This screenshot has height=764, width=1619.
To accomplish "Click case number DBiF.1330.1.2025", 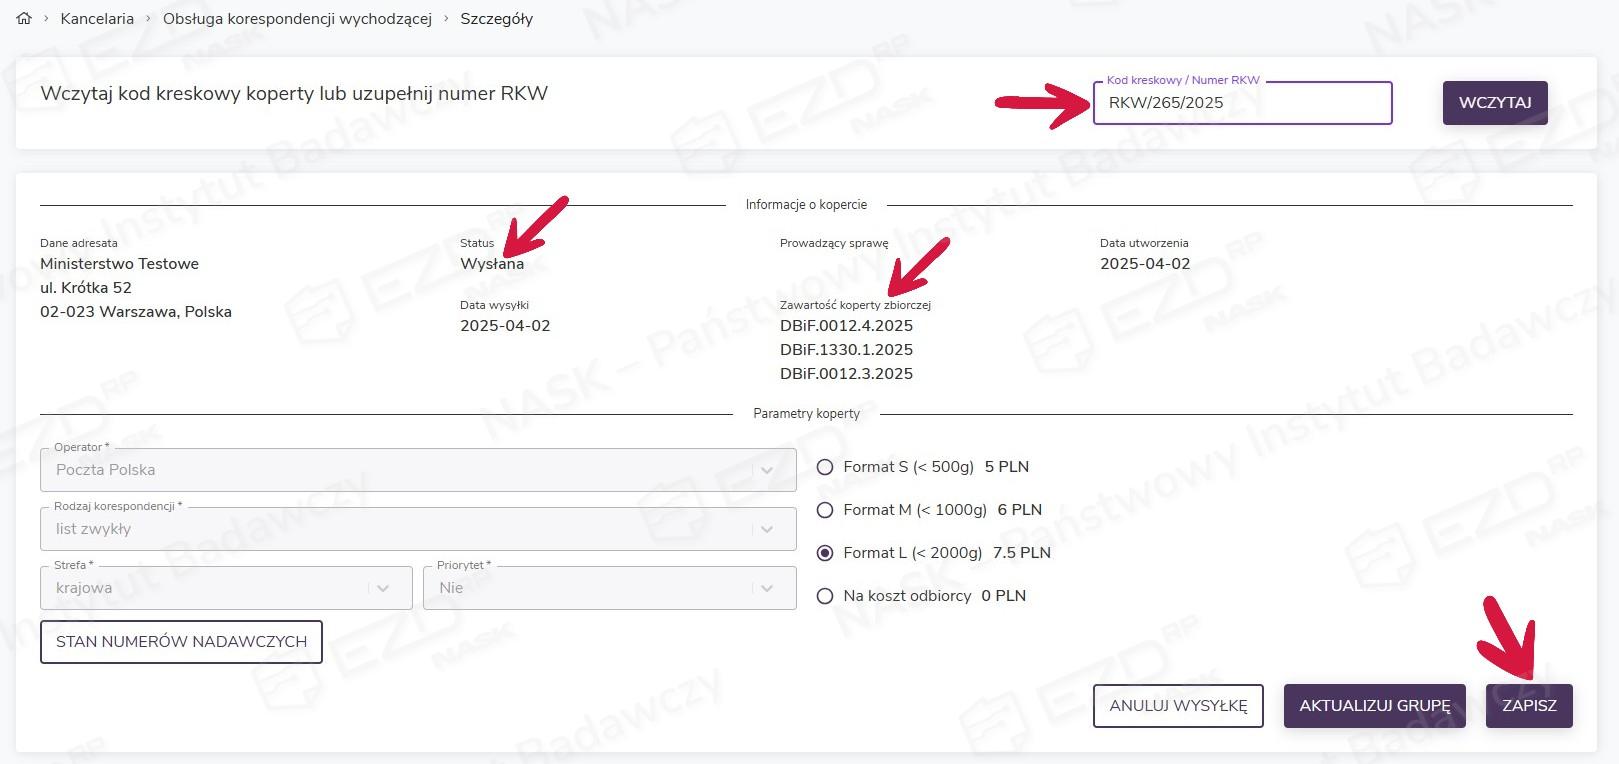I will 846,350.
